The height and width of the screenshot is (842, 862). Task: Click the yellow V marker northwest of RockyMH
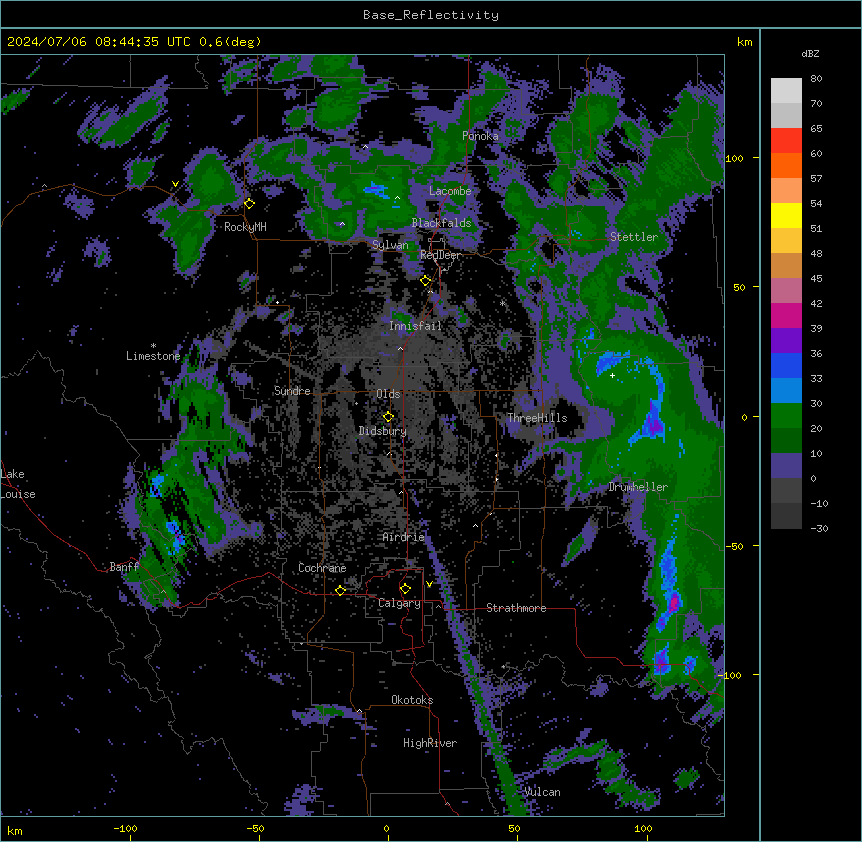click(175, 184)
